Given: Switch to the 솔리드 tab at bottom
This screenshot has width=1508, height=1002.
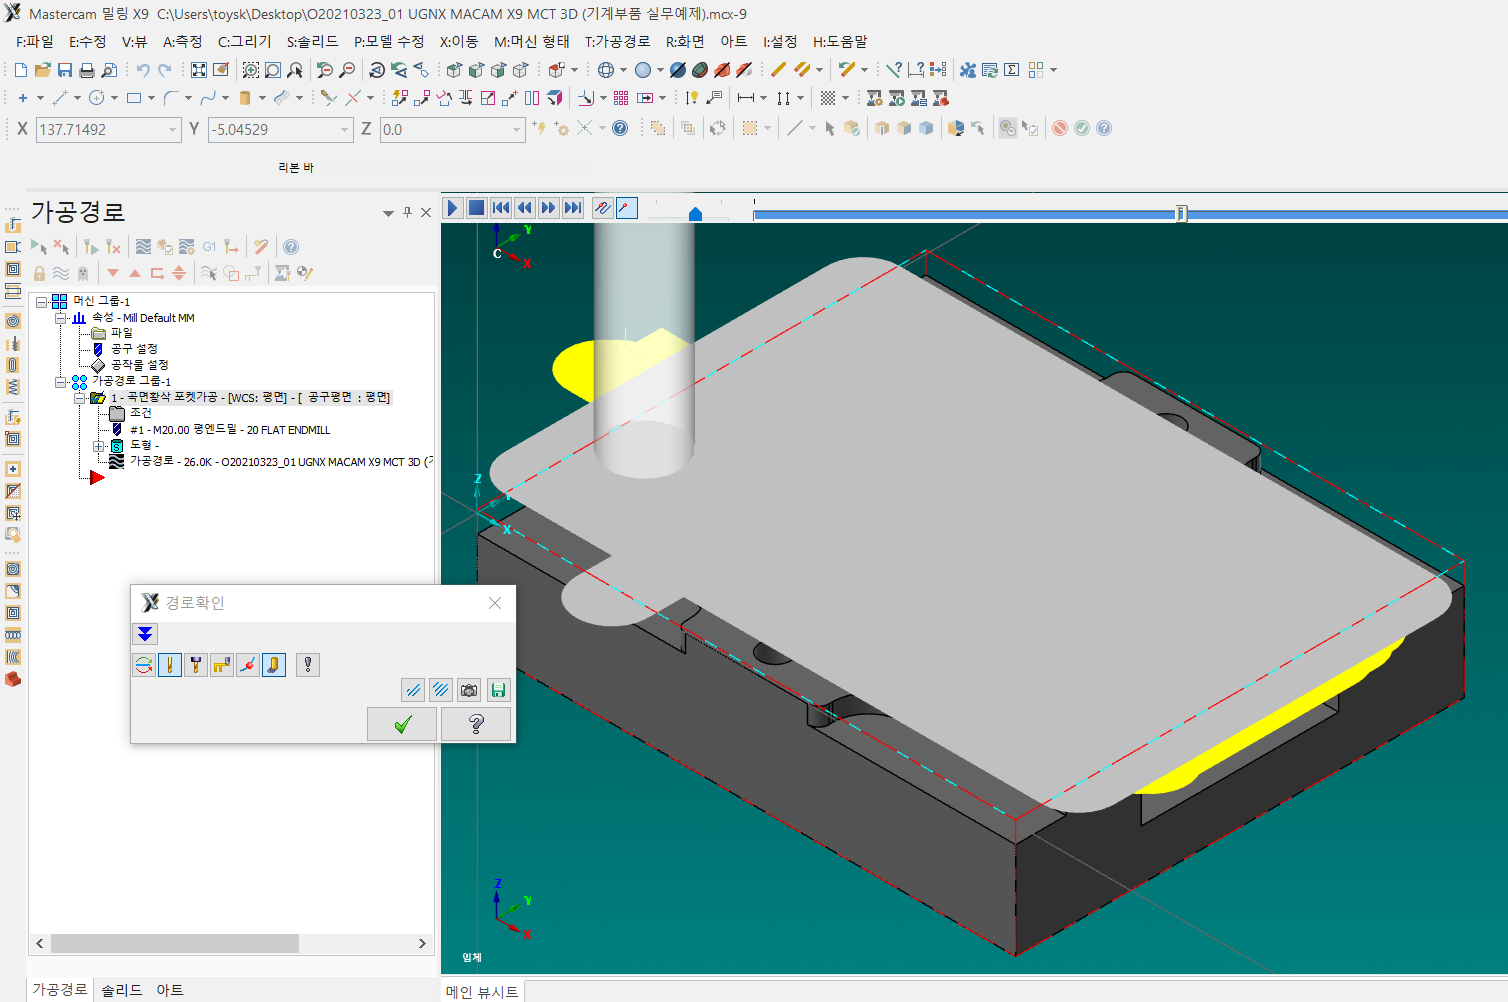Looking at the screenshot, I should click(x=122, y=990).
